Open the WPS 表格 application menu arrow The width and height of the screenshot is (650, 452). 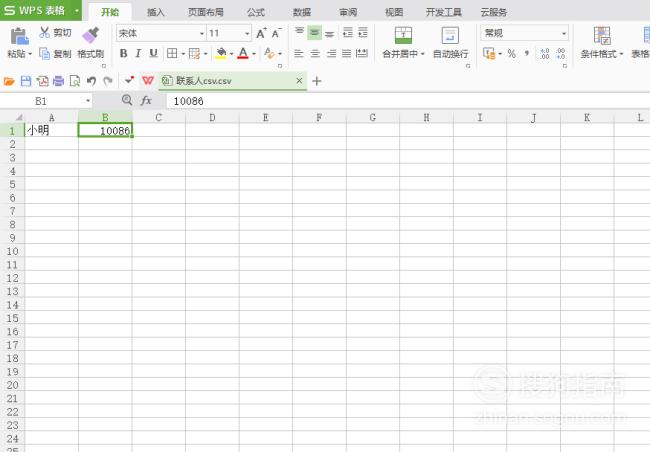click(77, 11)
